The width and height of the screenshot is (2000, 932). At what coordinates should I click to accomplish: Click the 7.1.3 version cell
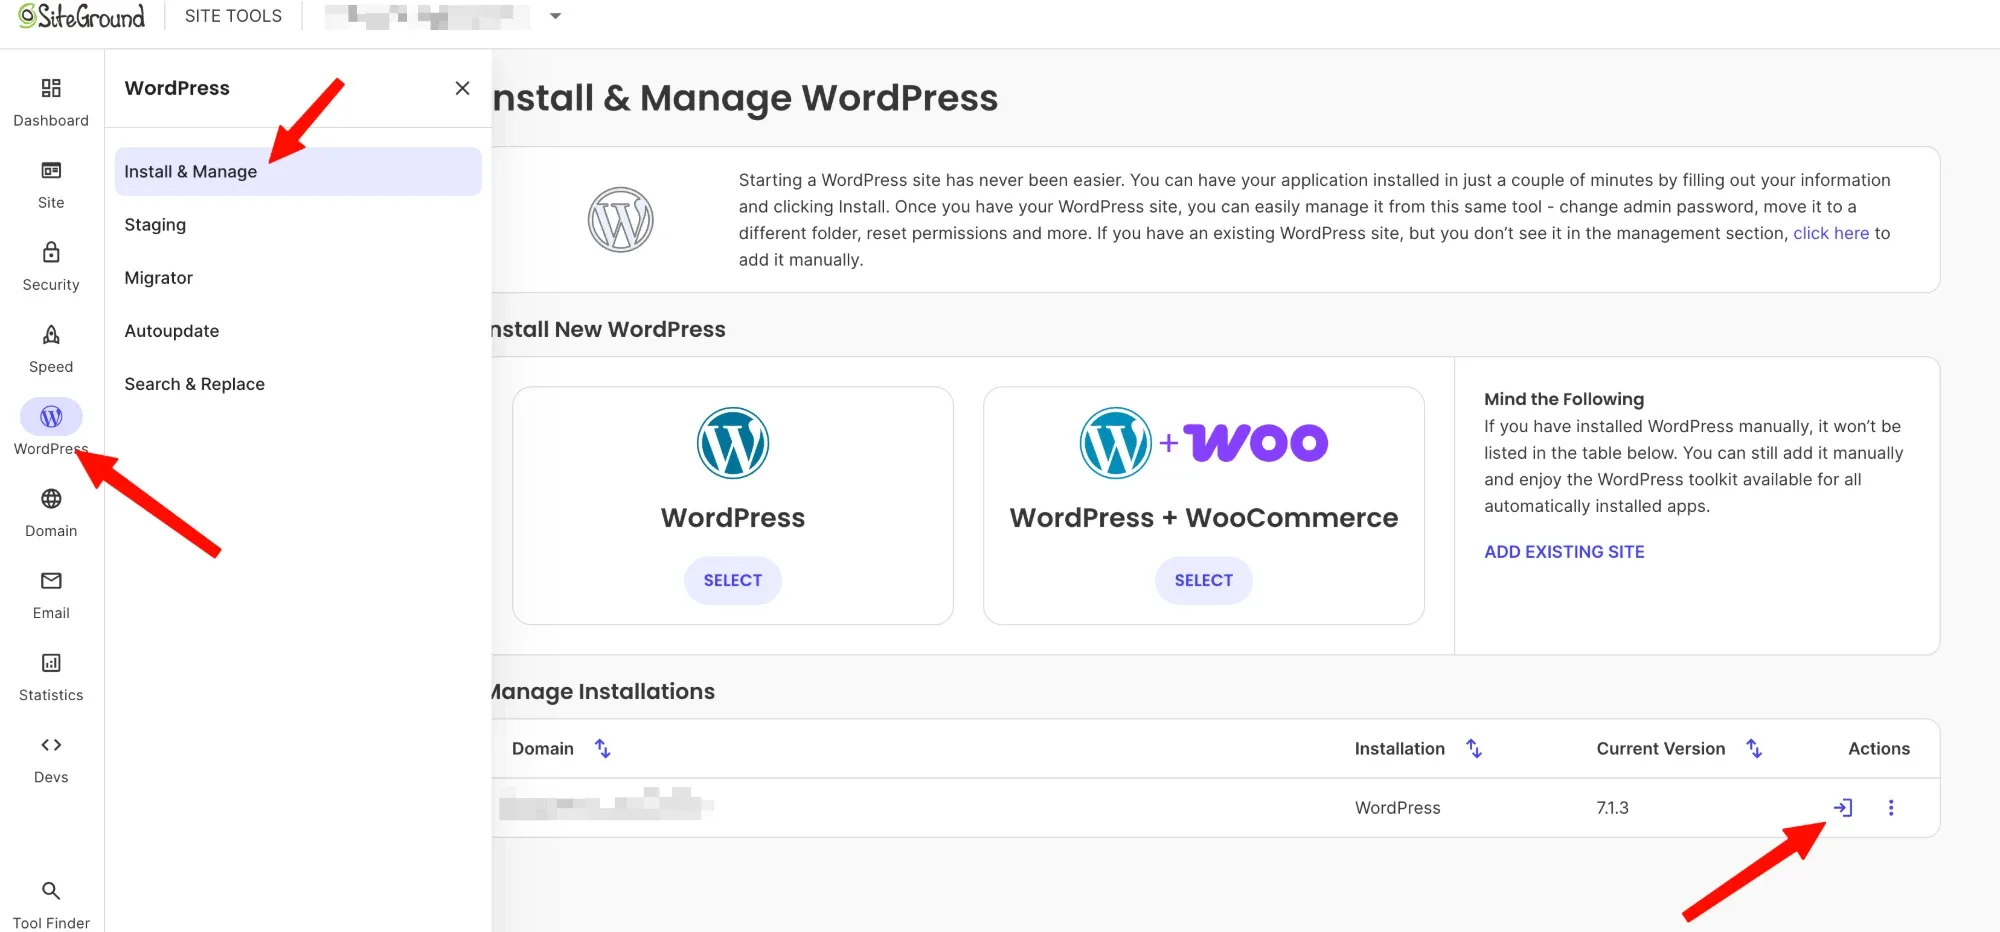(1612, 807)
